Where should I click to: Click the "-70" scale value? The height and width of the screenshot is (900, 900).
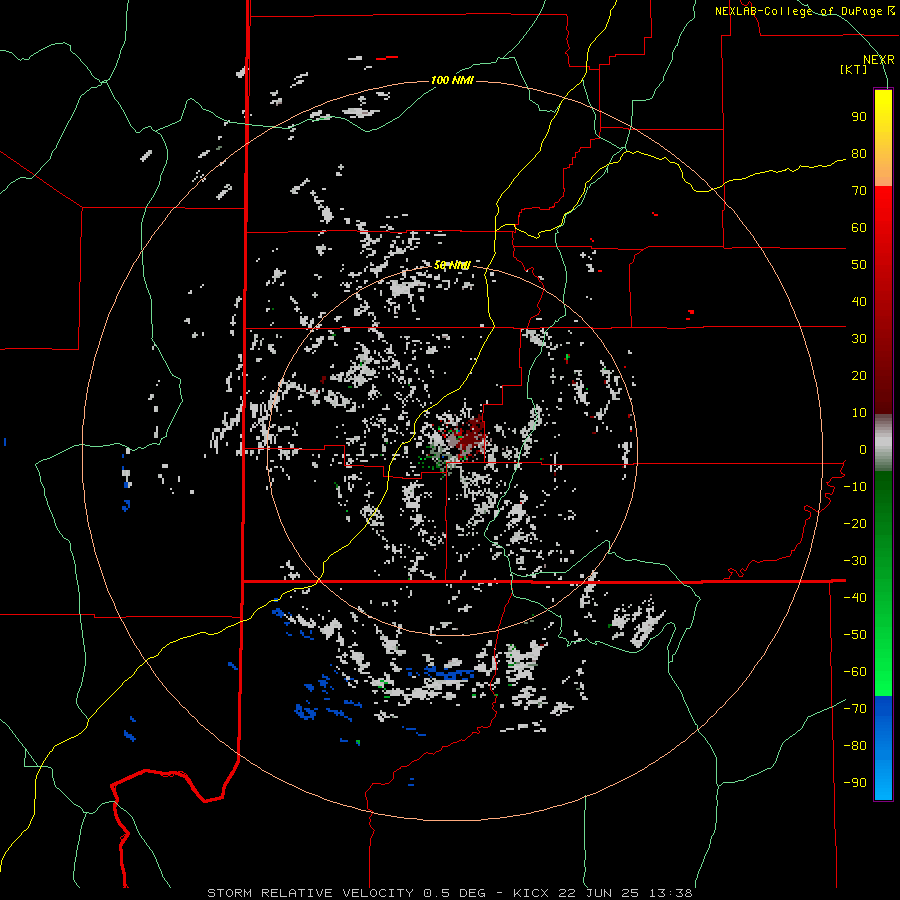(x=855, y=709)
